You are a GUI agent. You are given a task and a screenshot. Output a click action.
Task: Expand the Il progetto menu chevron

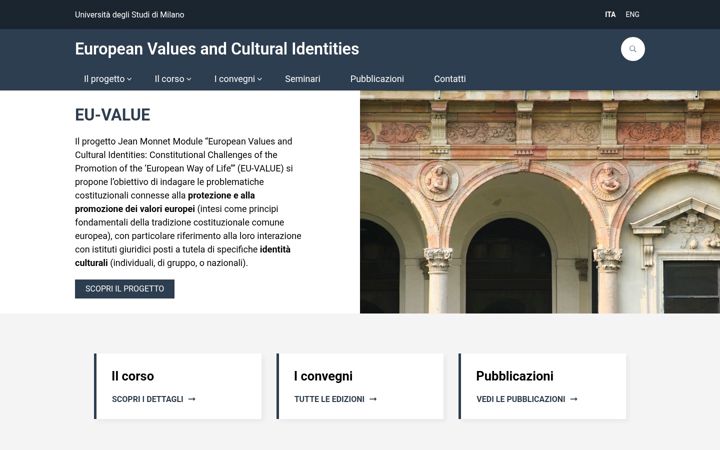pos(129,79)
